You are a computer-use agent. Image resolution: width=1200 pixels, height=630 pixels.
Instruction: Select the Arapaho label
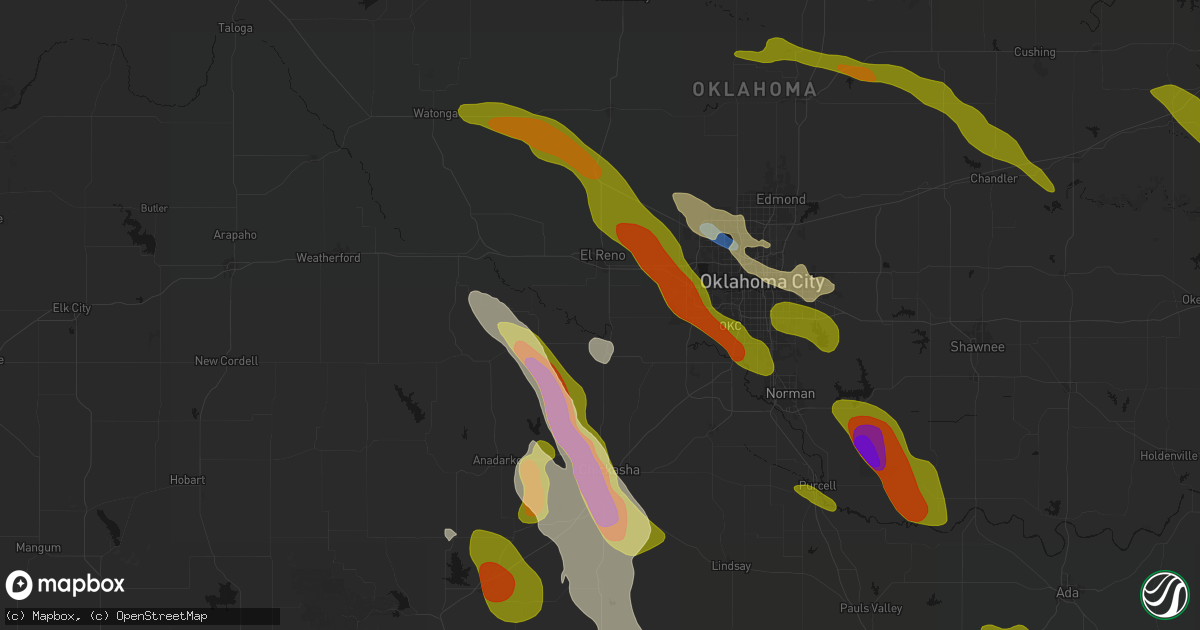[235, 235]
